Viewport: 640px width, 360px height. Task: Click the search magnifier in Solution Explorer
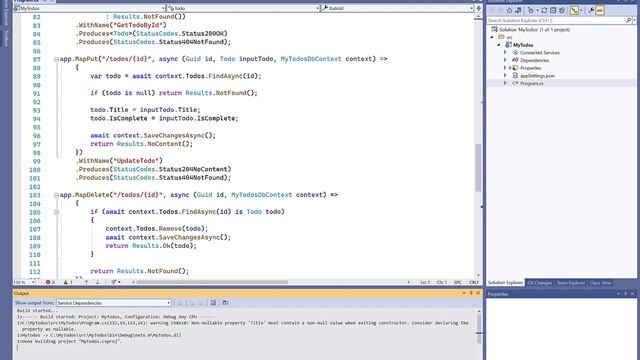pos(629,20)
